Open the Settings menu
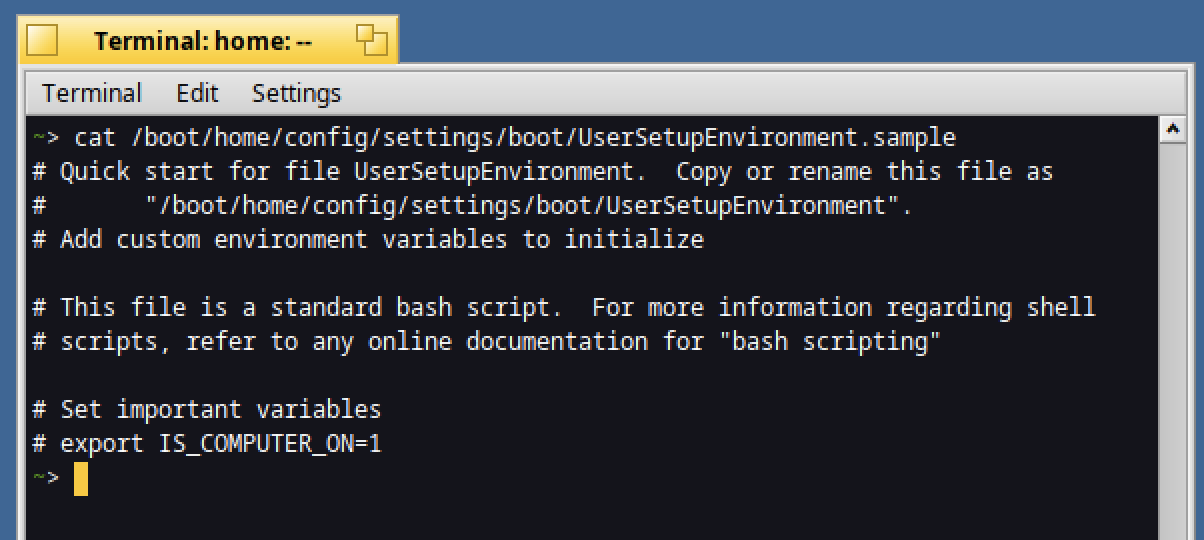The width and height of the screenshot is (1204, 540). pyautogui.click(x=296, y=93)
